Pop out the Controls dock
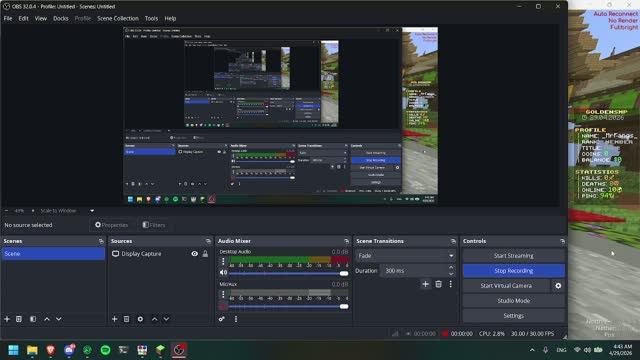Viewport: 640px width, 360px height. tap(562, 241)
